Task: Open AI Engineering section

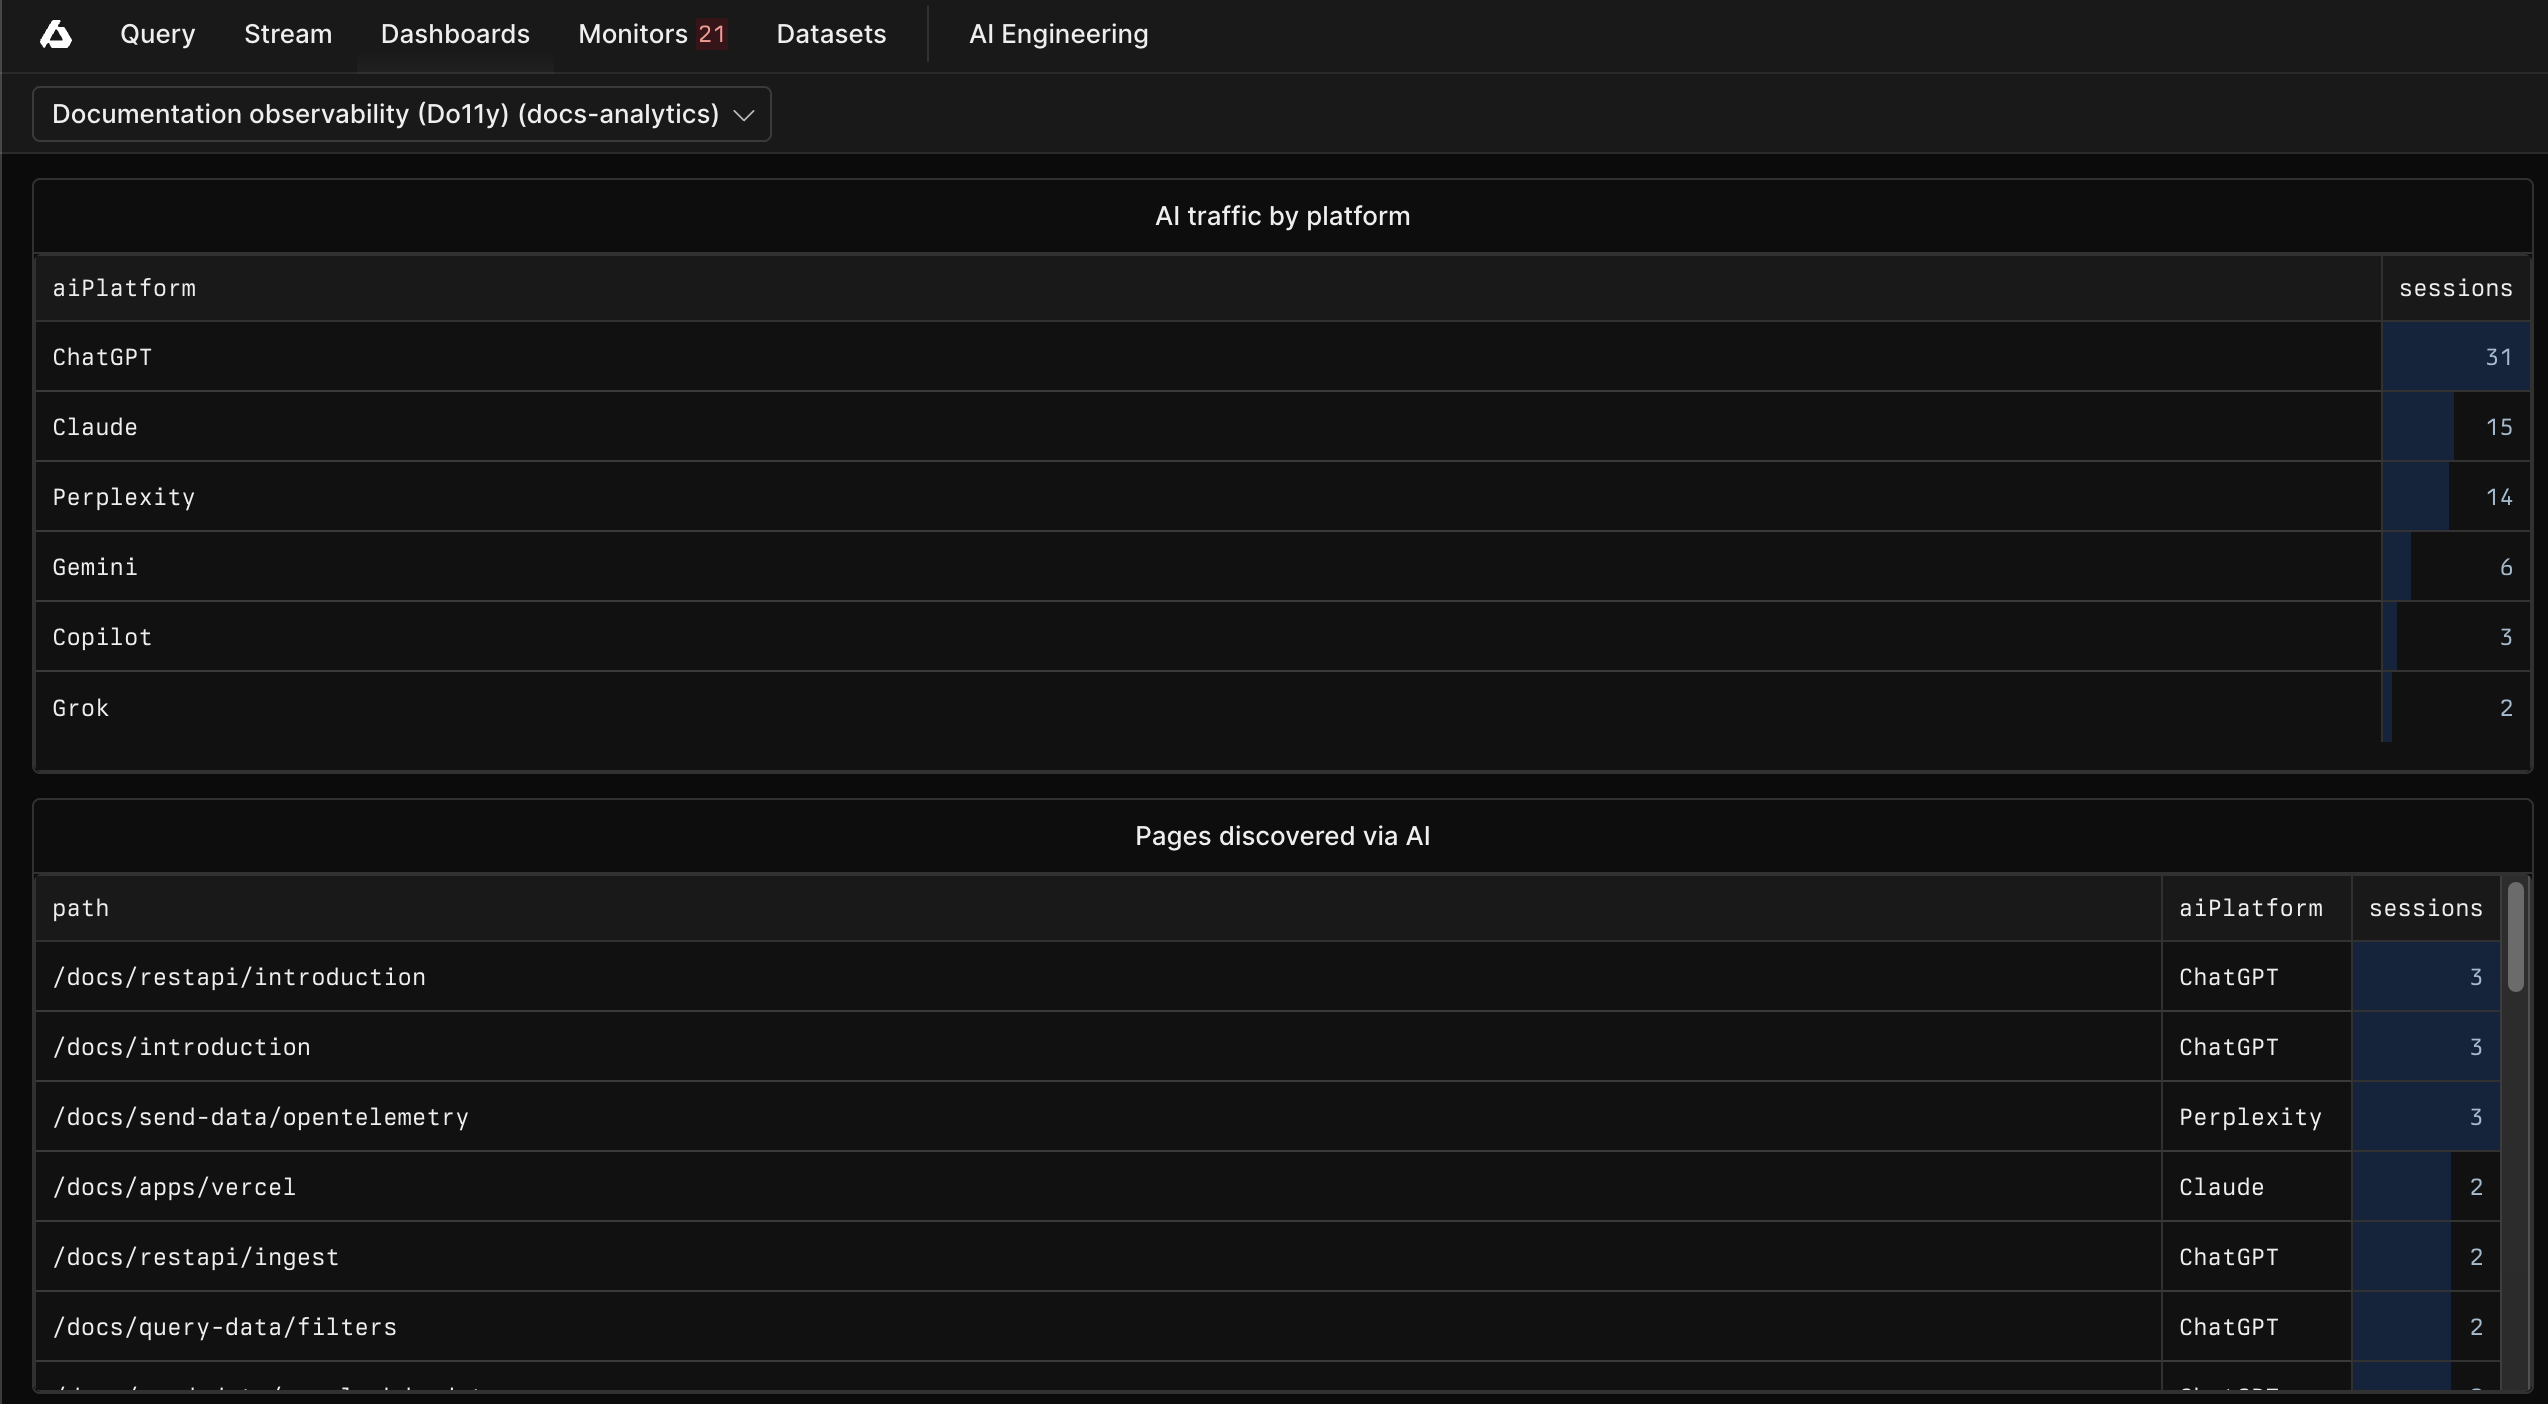Action: [1058, 34]
